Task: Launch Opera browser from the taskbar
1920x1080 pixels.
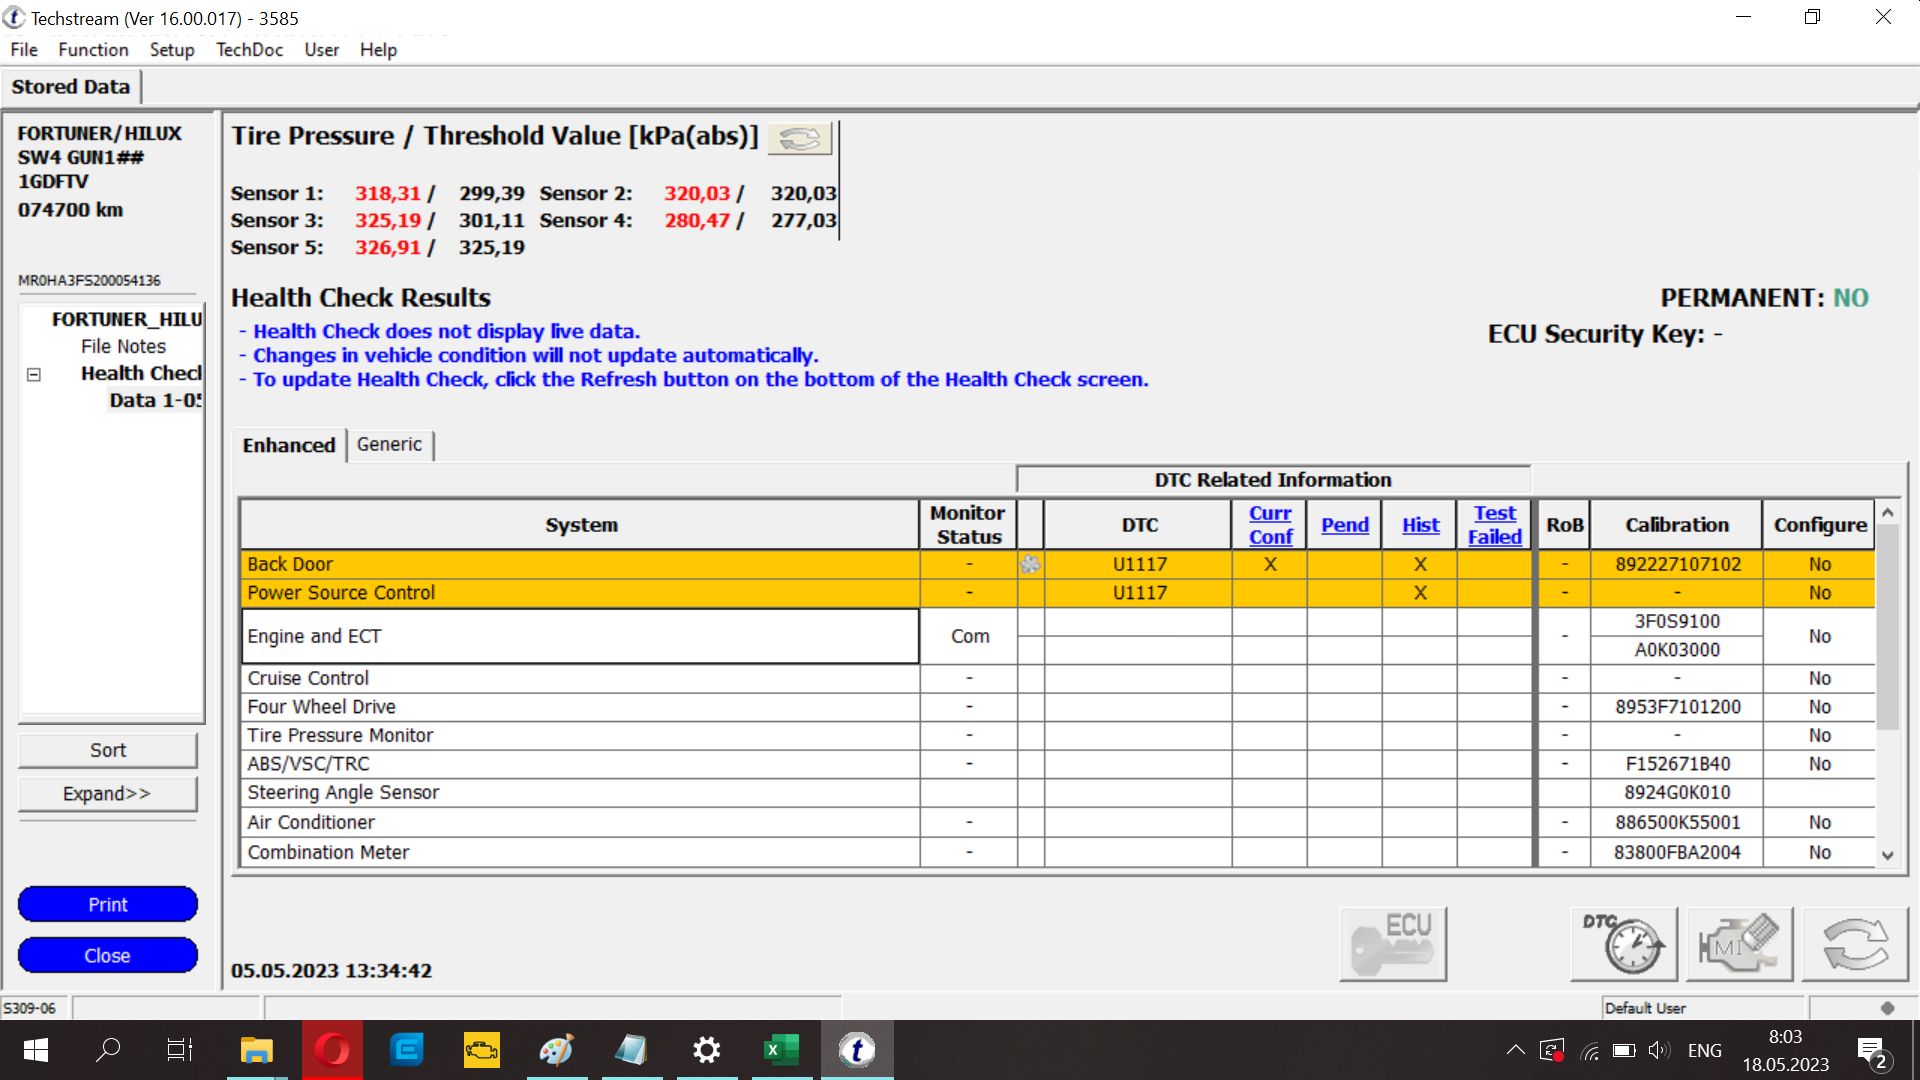Action: tap(332, 1050)
